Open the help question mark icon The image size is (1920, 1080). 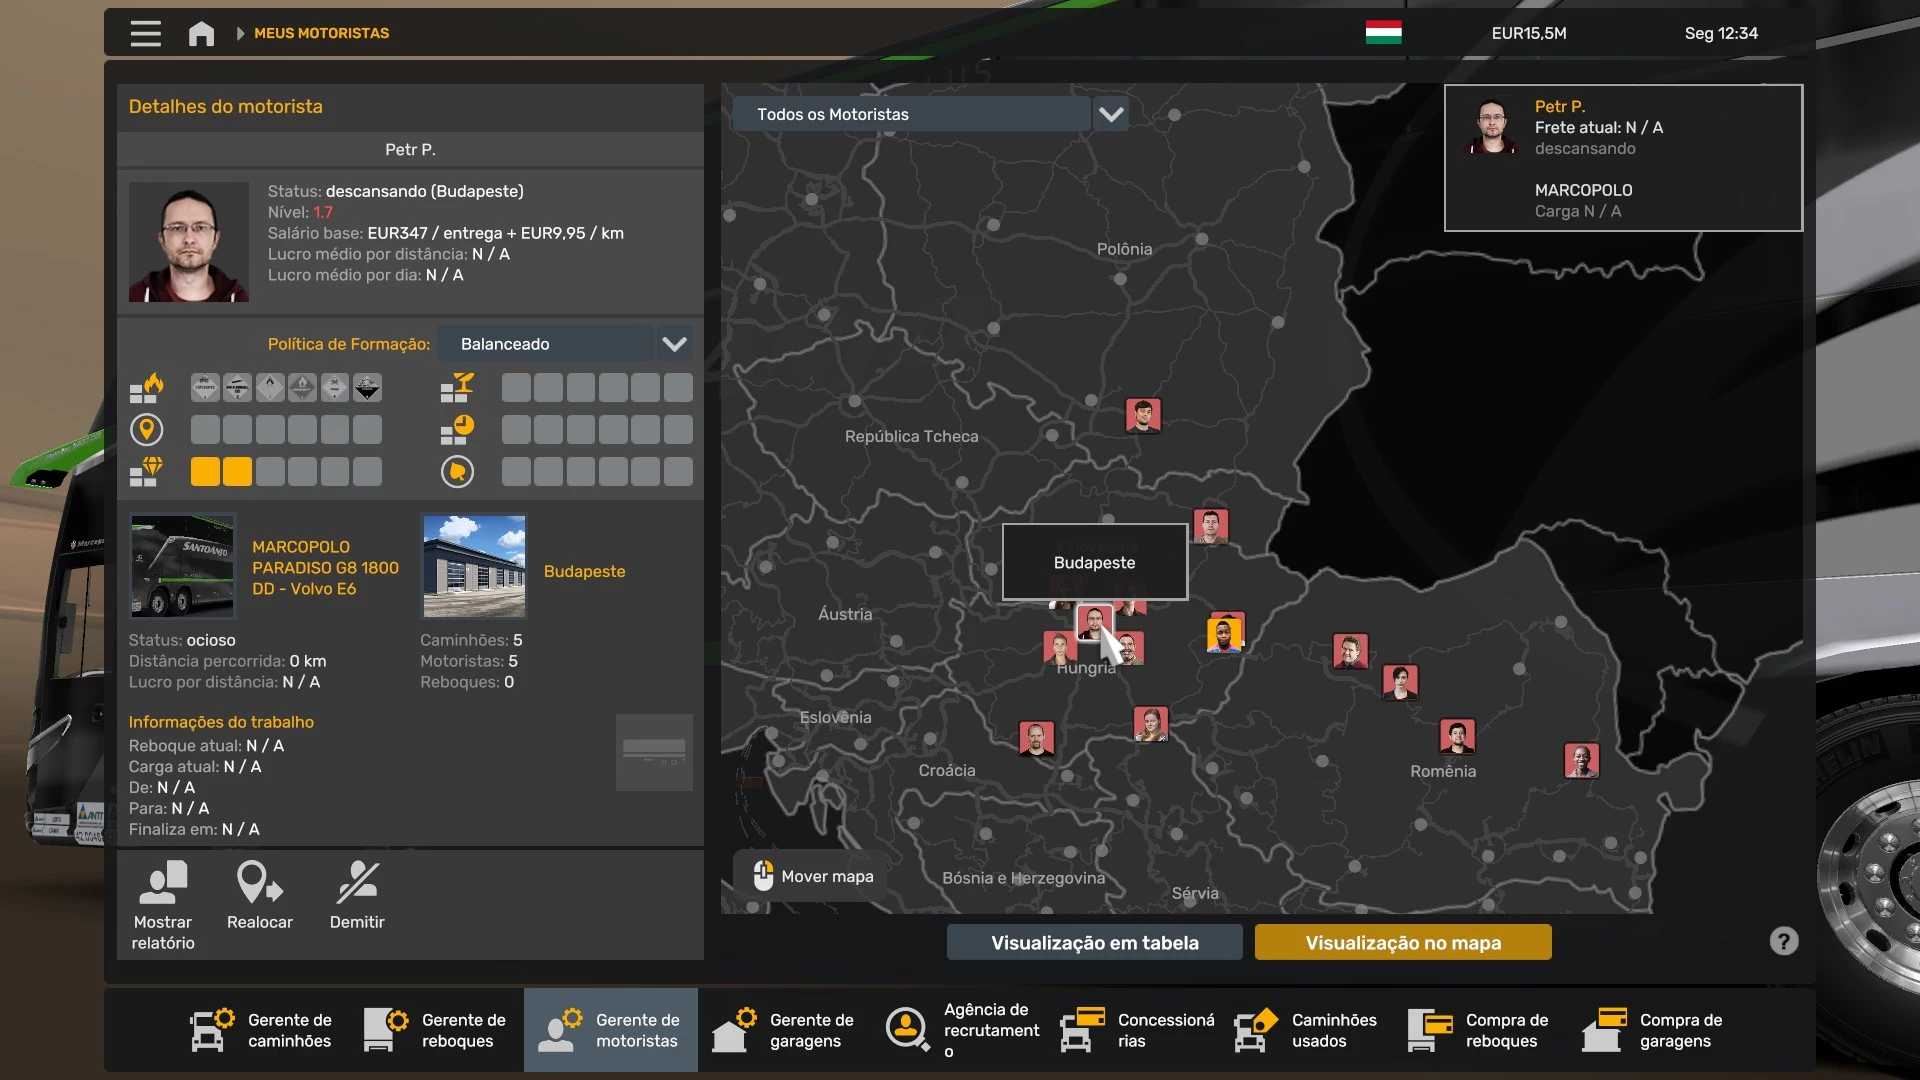tap(1783, 941)
